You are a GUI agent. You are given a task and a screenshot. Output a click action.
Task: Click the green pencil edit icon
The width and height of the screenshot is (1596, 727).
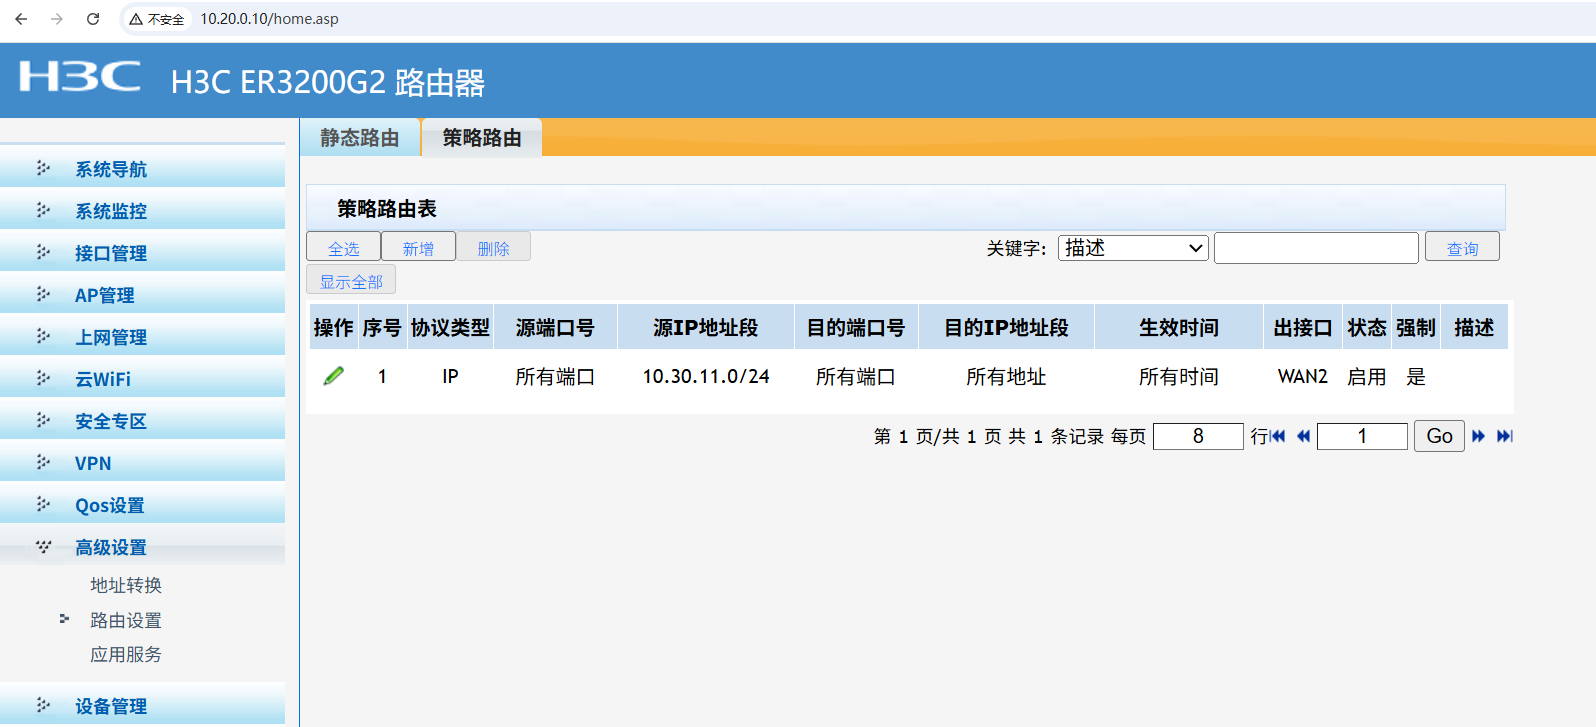point(334,376)
